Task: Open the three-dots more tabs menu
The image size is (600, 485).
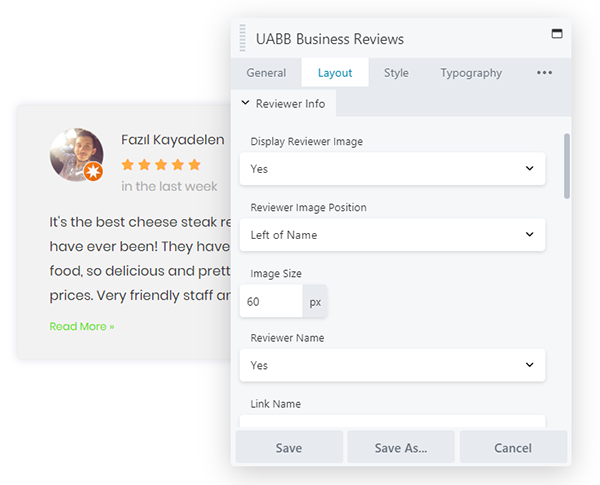Action: 544,73
